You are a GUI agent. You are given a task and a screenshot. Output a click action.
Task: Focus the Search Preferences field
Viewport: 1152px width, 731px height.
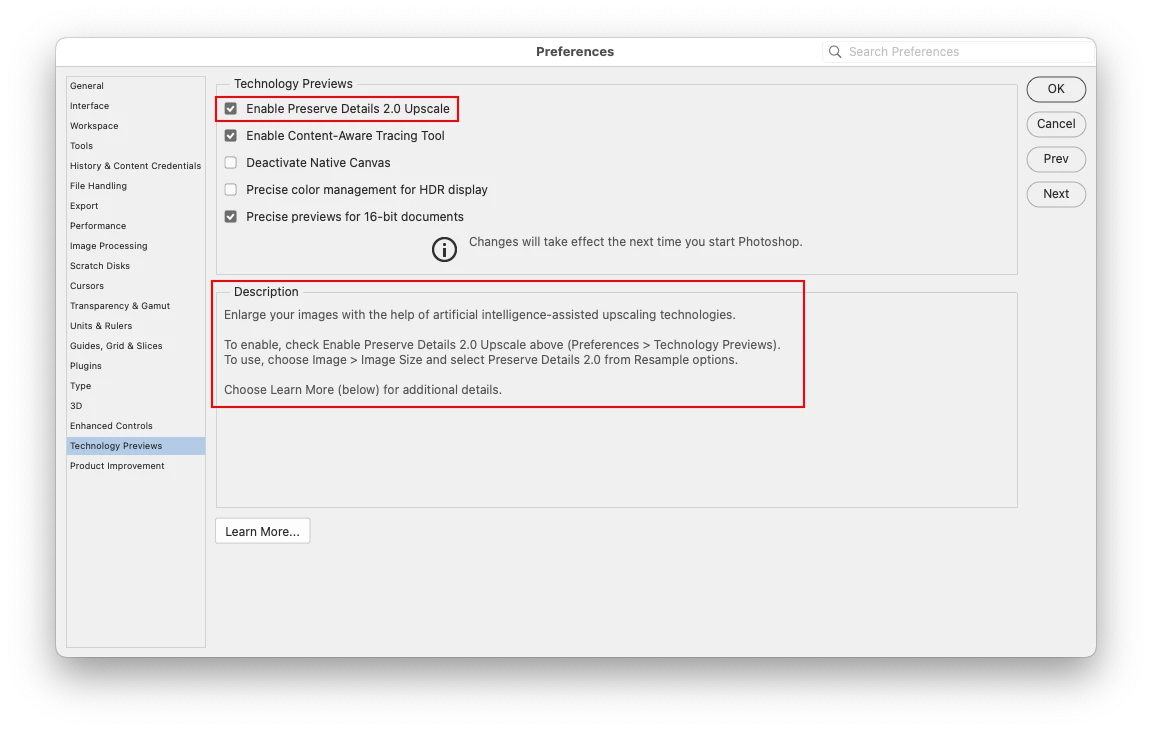click(x=959, y=51)
